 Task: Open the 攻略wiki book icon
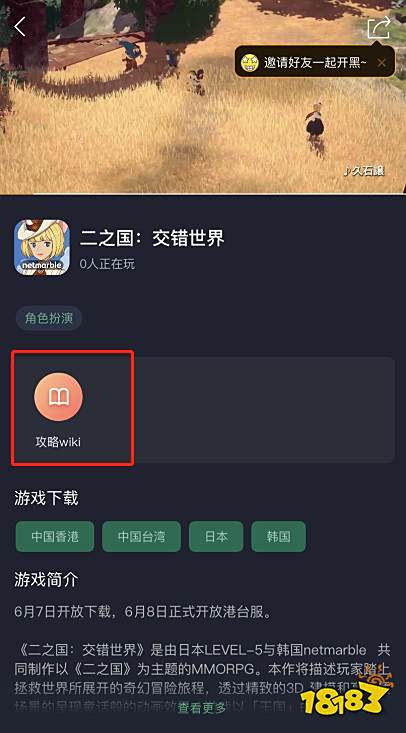[x=58, y=397]
